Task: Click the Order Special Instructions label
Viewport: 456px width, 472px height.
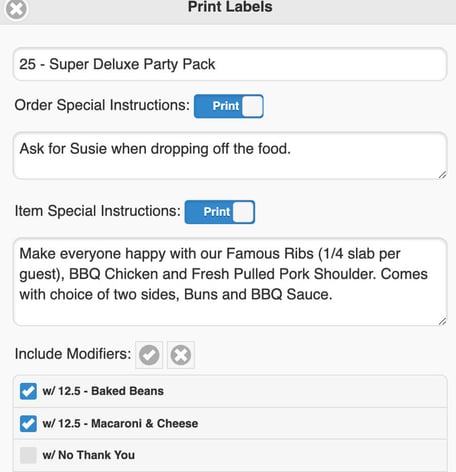Action: [x=102, y=105]
